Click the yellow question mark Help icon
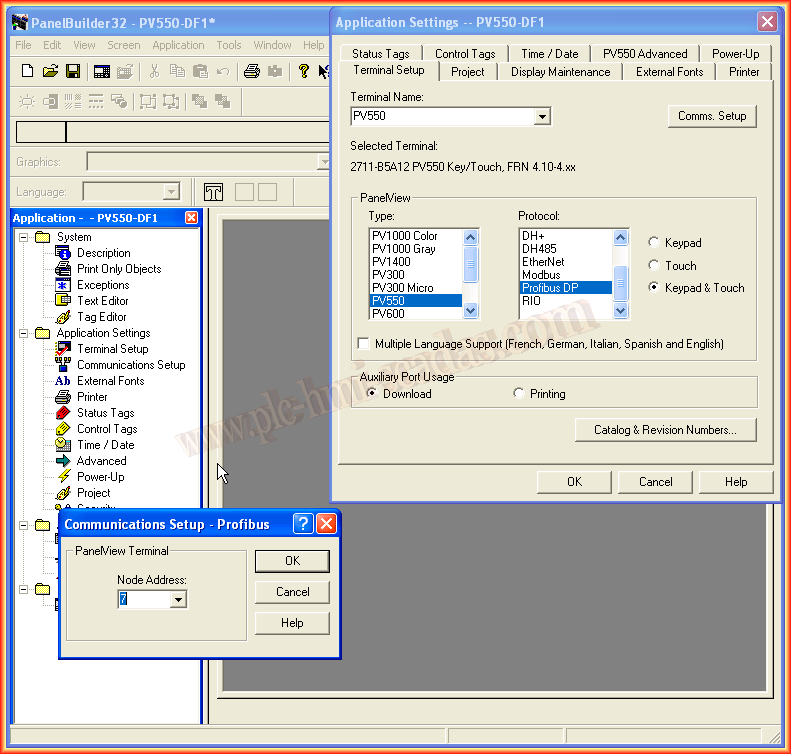Viewport: 791px width, 754px height. coord(304,71)
